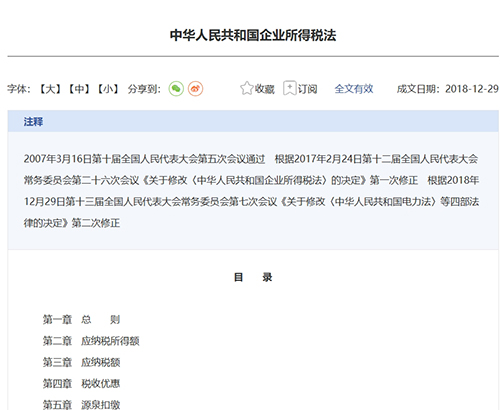Click the 收藏 label text
The width and height of the screenshot is (500, 410).
pyautogui.click(x=265, y=89)
